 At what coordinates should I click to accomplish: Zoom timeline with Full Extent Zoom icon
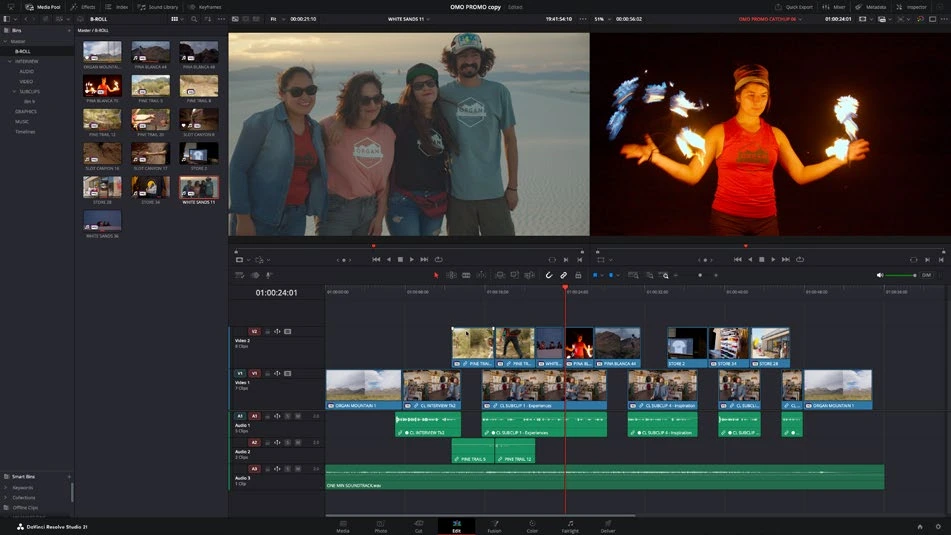633,275
